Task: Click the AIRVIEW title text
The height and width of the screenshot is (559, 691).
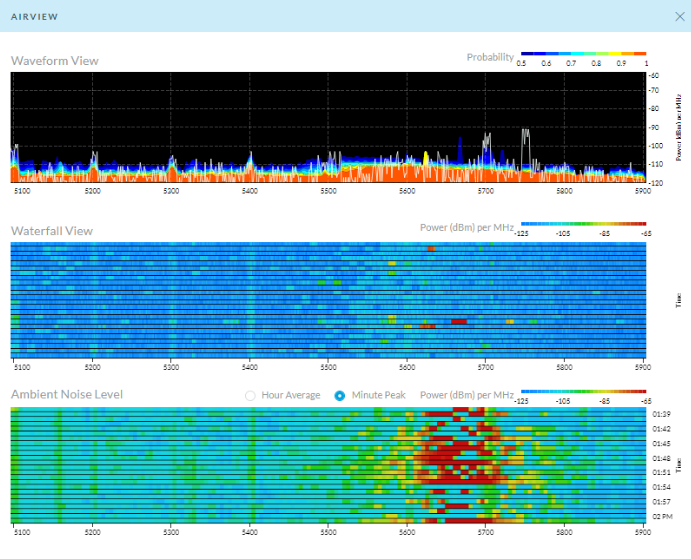Action: pyautogui.click(x=34, y=17)
